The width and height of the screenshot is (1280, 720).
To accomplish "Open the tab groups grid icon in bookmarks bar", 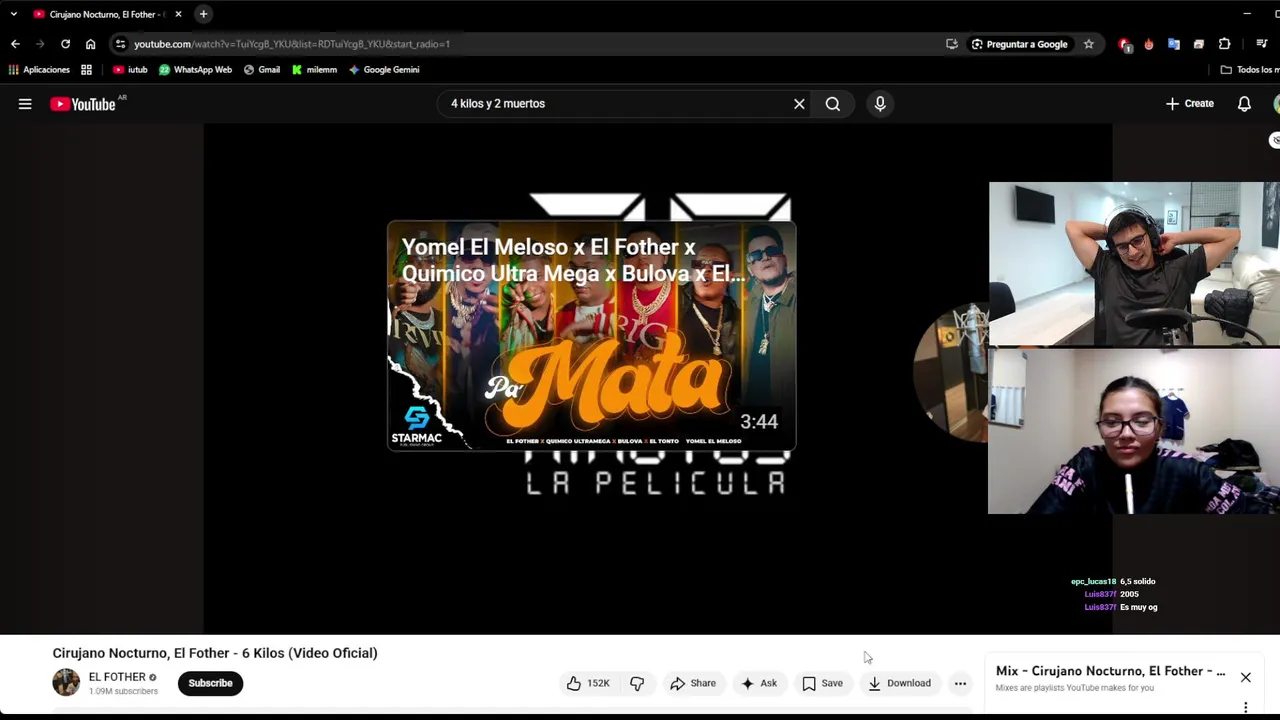I will coord(86,70).
